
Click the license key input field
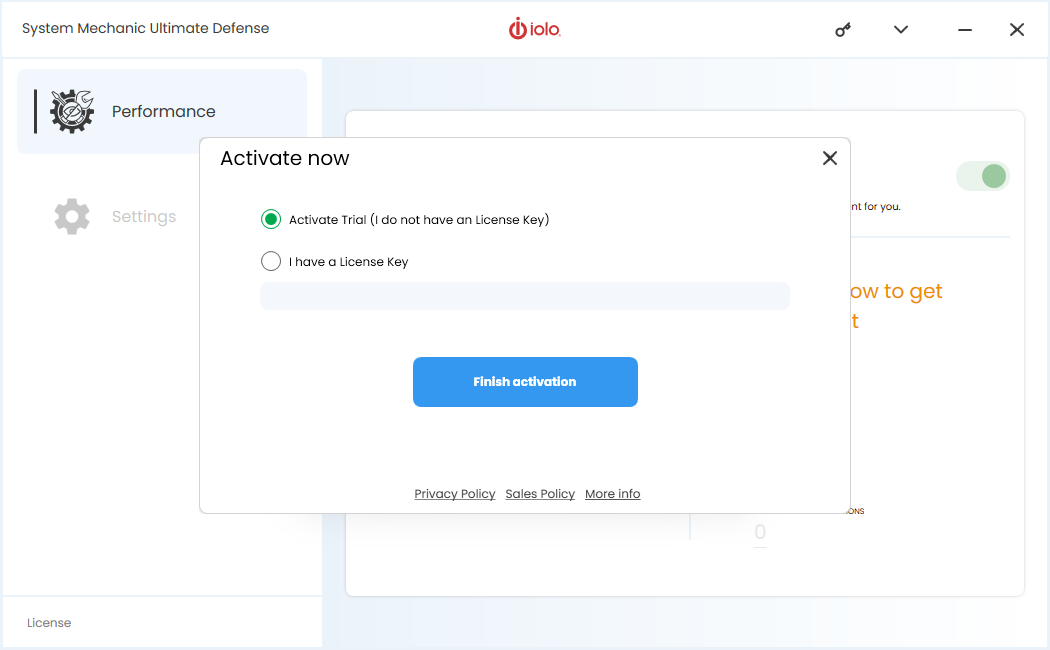tap(525, 296)
